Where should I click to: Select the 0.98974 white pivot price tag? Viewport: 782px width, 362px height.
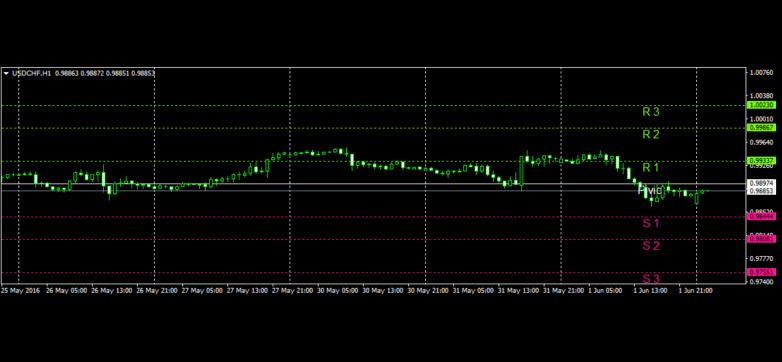pos(762,183)
